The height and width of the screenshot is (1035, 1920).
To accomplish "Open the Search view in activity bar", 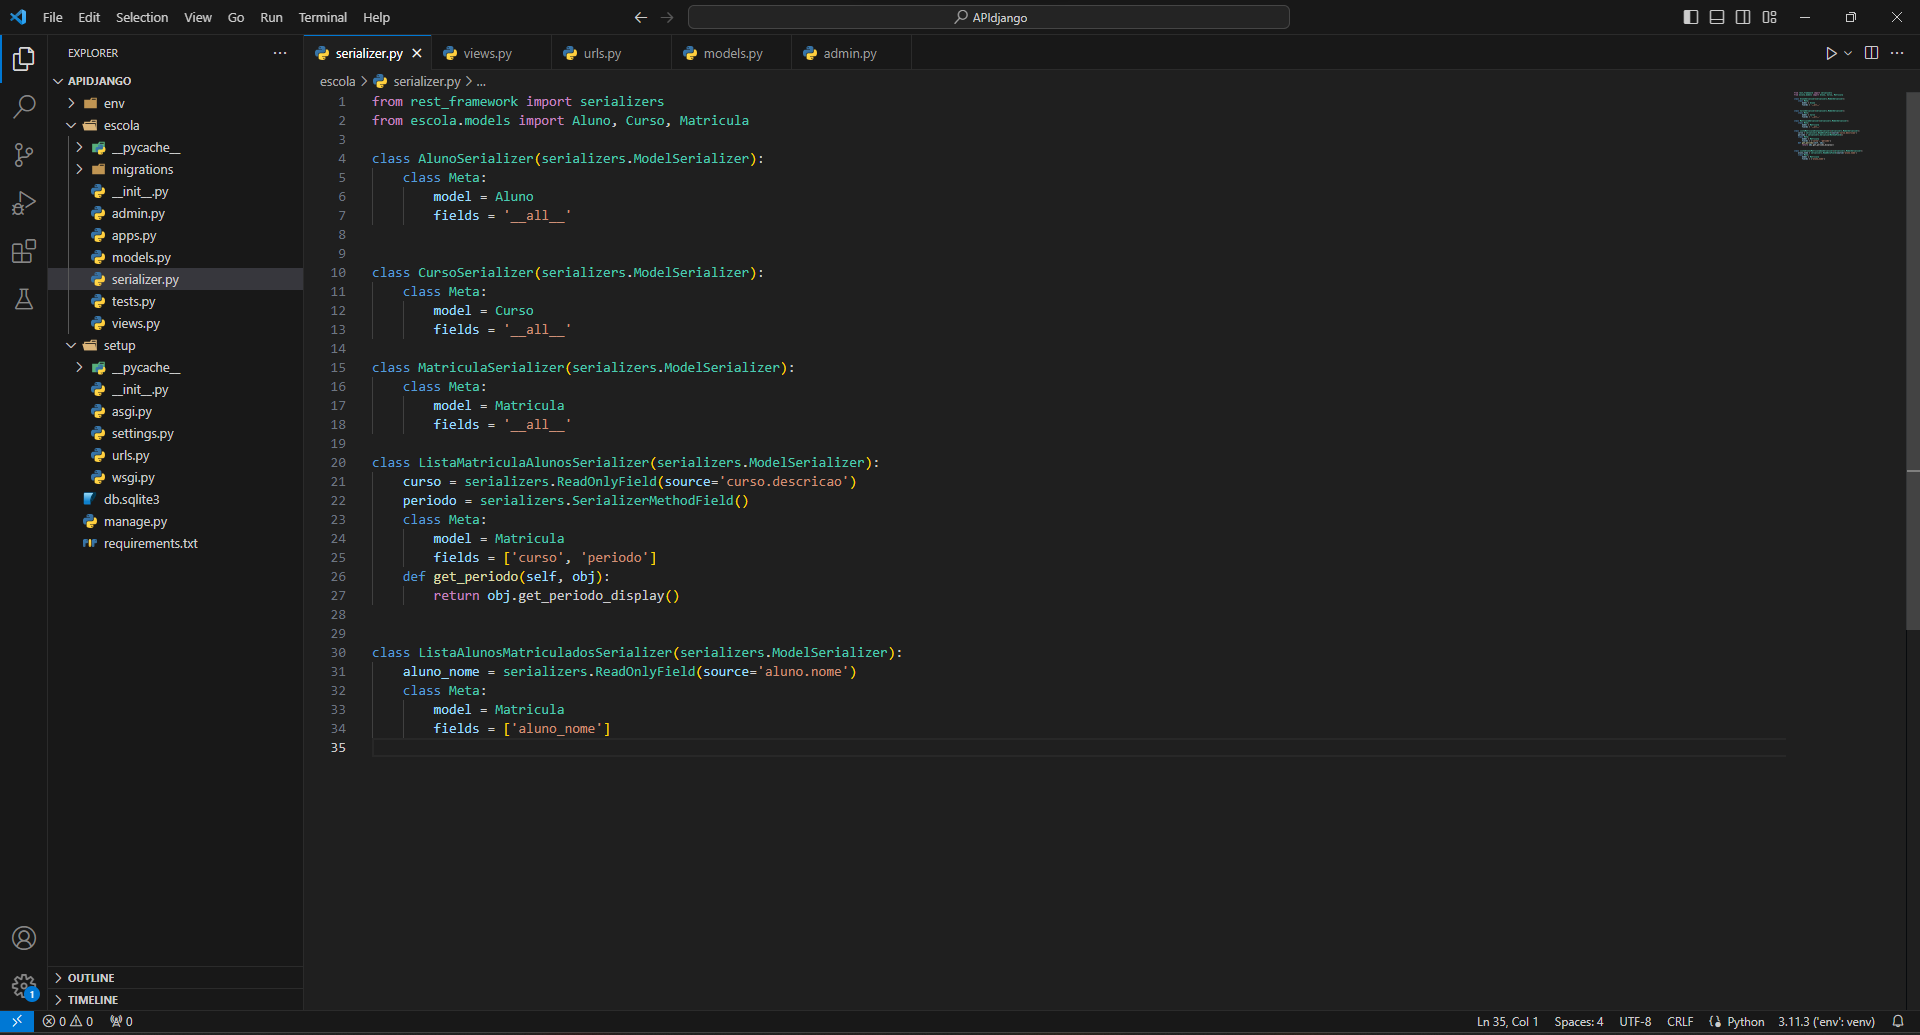I will pyautogui.click(x=24, y=106).
